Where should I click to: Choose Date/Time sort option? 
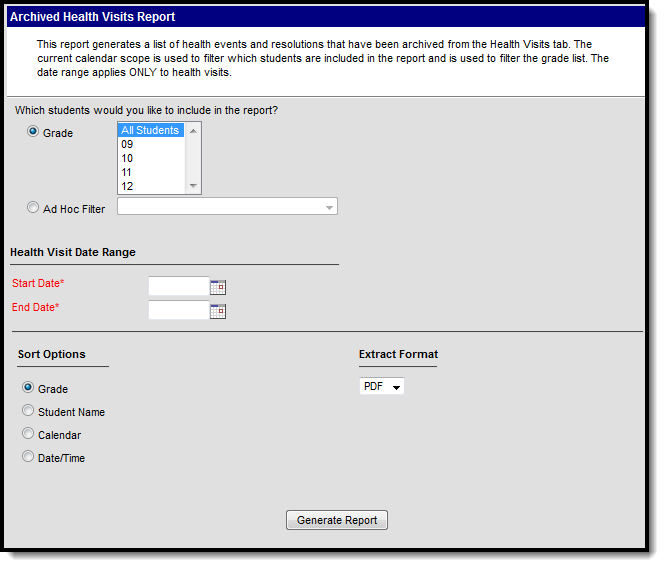(28, 456)
